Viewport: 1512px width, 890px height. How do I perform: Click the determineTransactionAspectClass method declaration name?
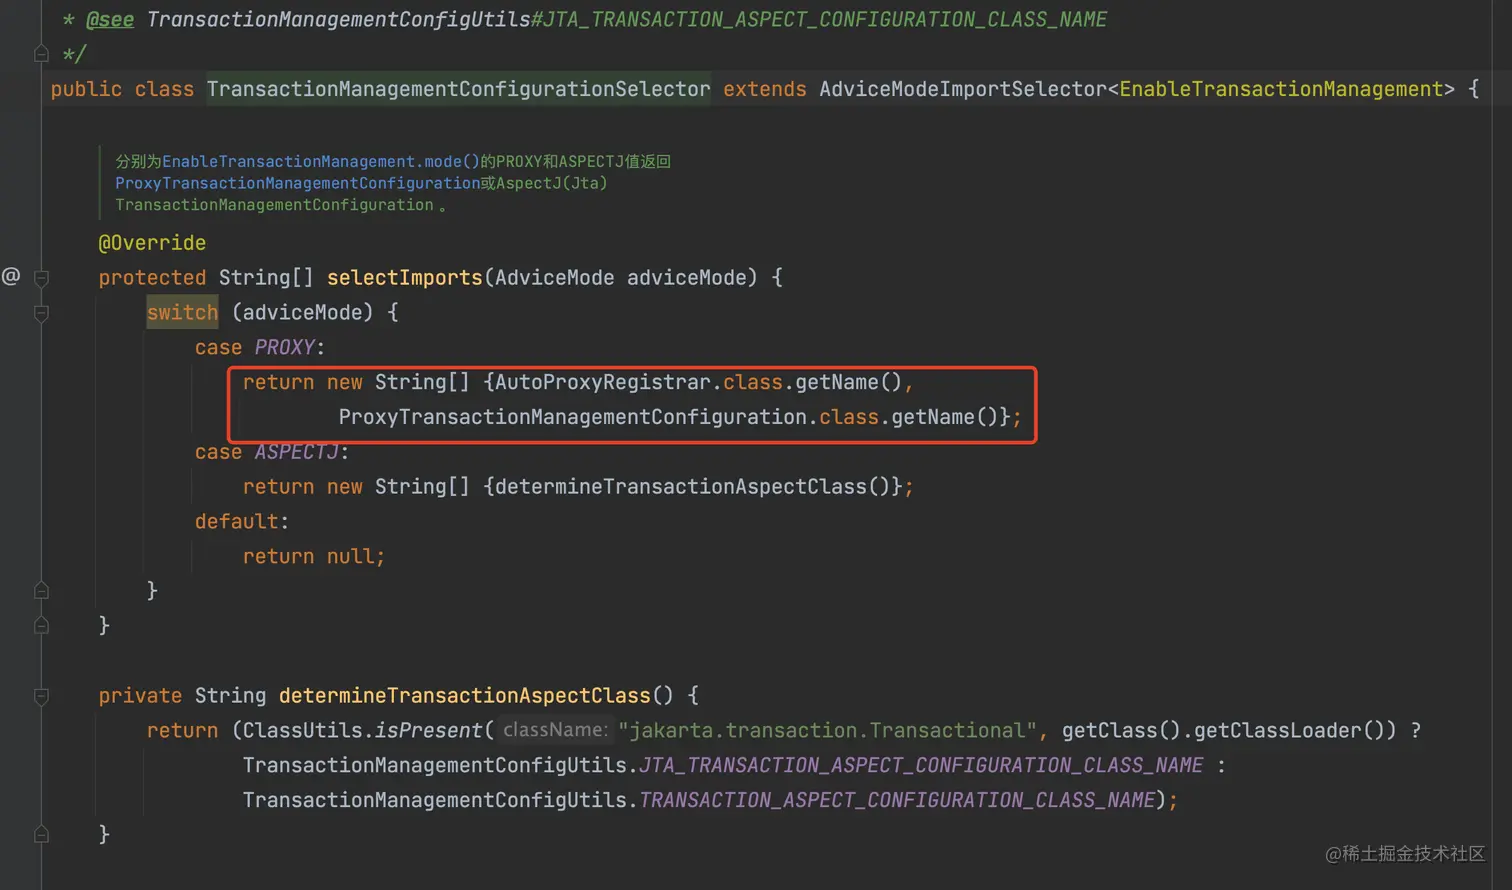464,696
